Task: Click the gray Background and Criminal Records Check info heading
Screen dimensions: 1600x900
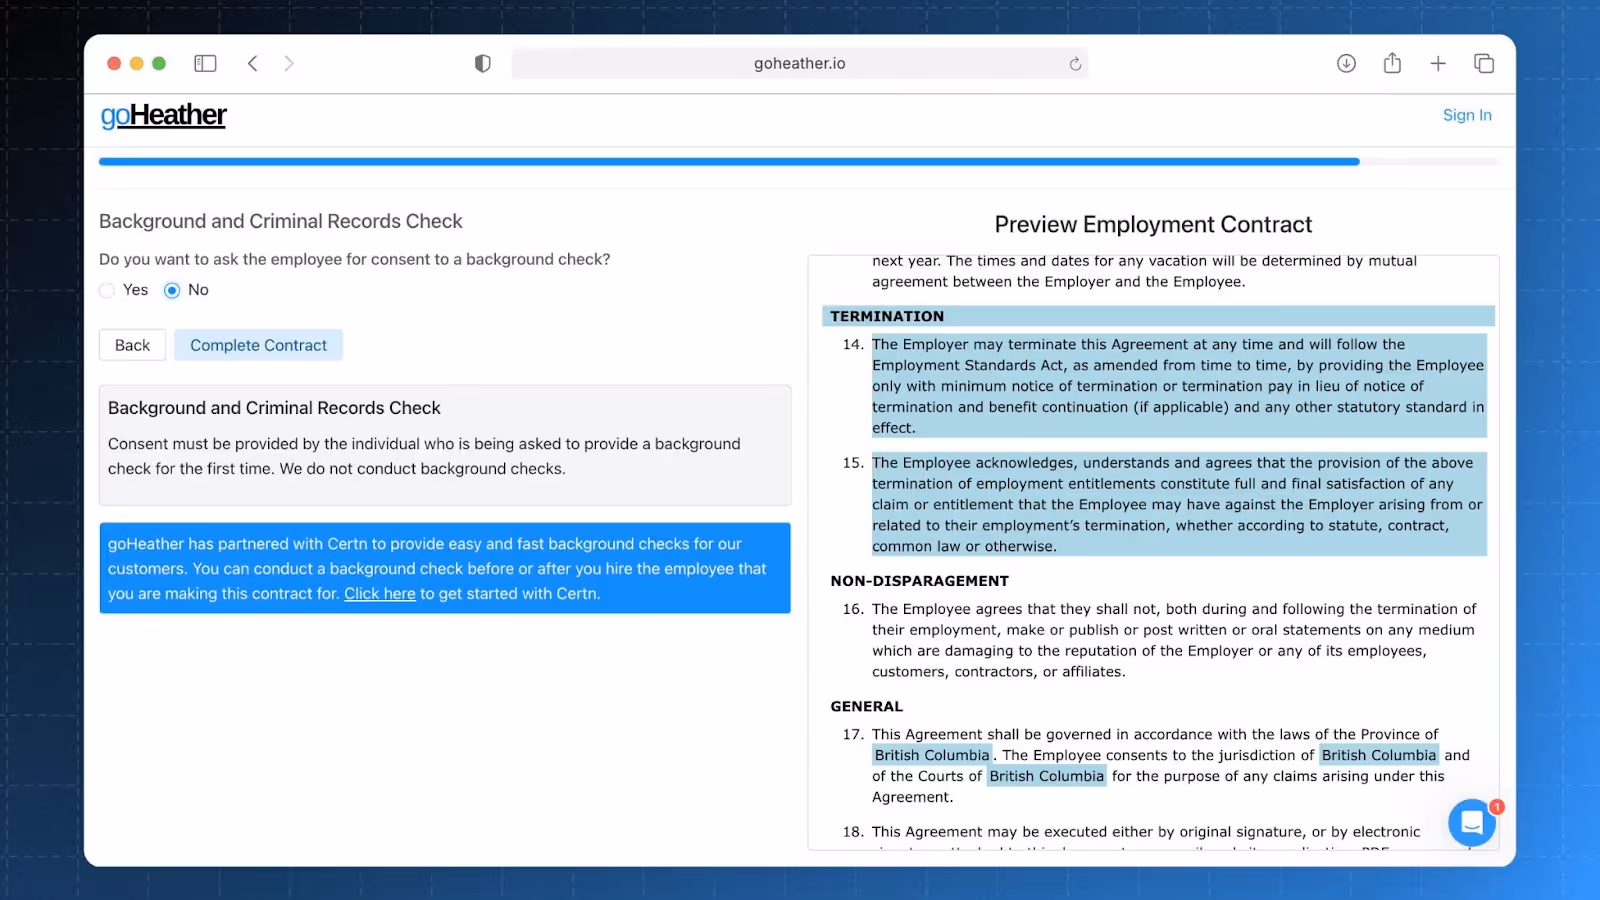Action: click(x=274, y=408)
